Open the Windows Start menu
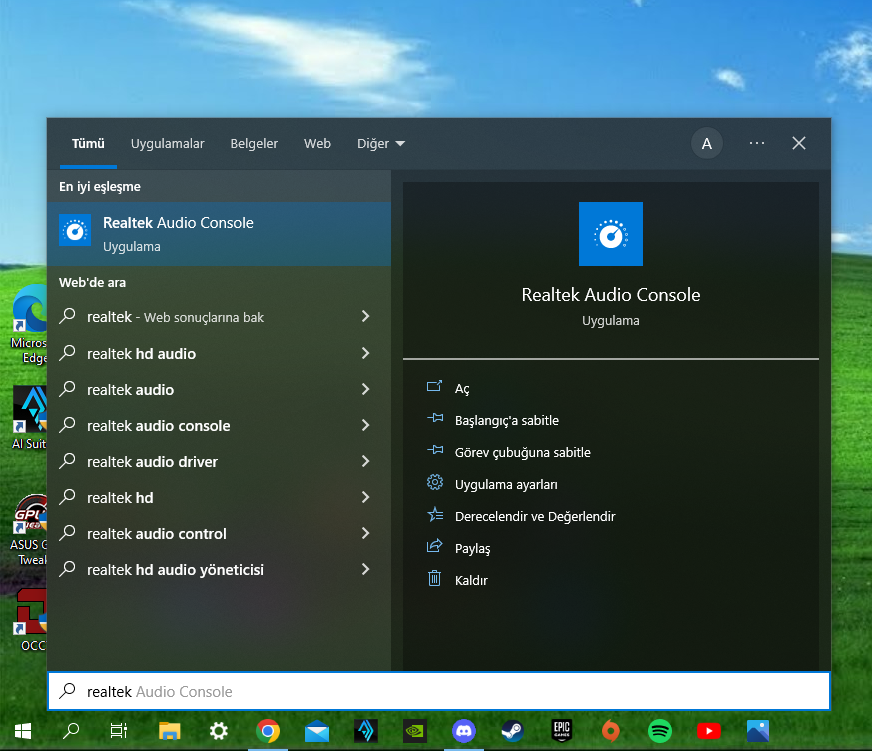The height and width of the screenshot is (751, 872). [x=23, y=731]
